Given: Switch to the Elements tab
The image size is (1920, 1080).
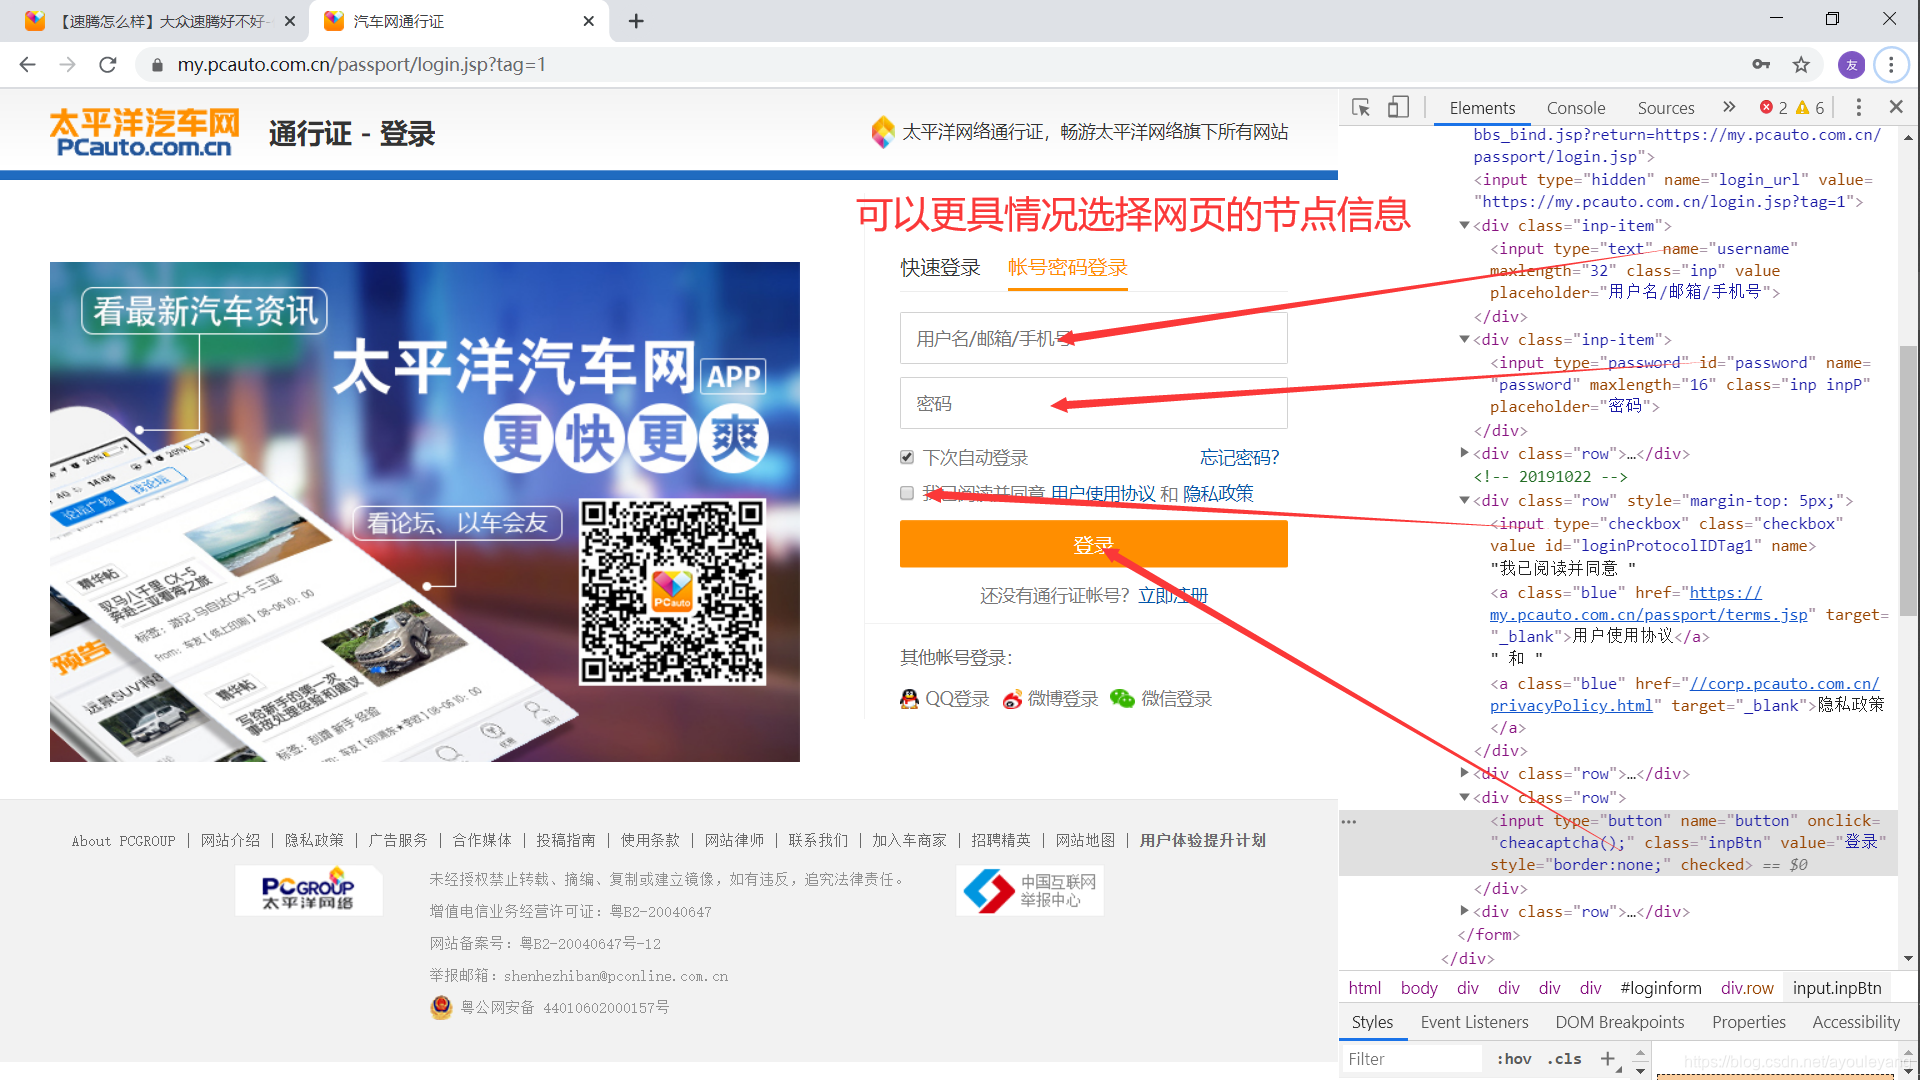Looking at the screenshot, I should tap(1482, 107).
